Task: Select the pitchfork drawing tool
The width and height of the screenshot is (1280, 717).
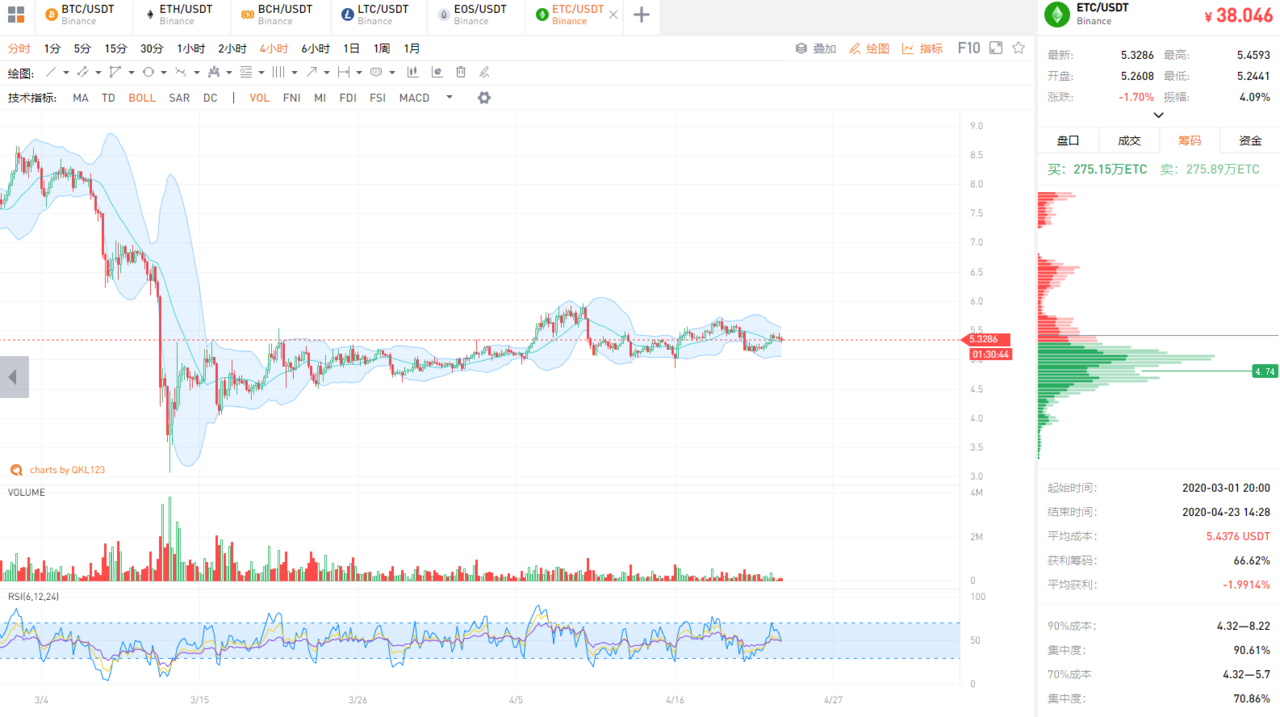Action: point(214,72)
